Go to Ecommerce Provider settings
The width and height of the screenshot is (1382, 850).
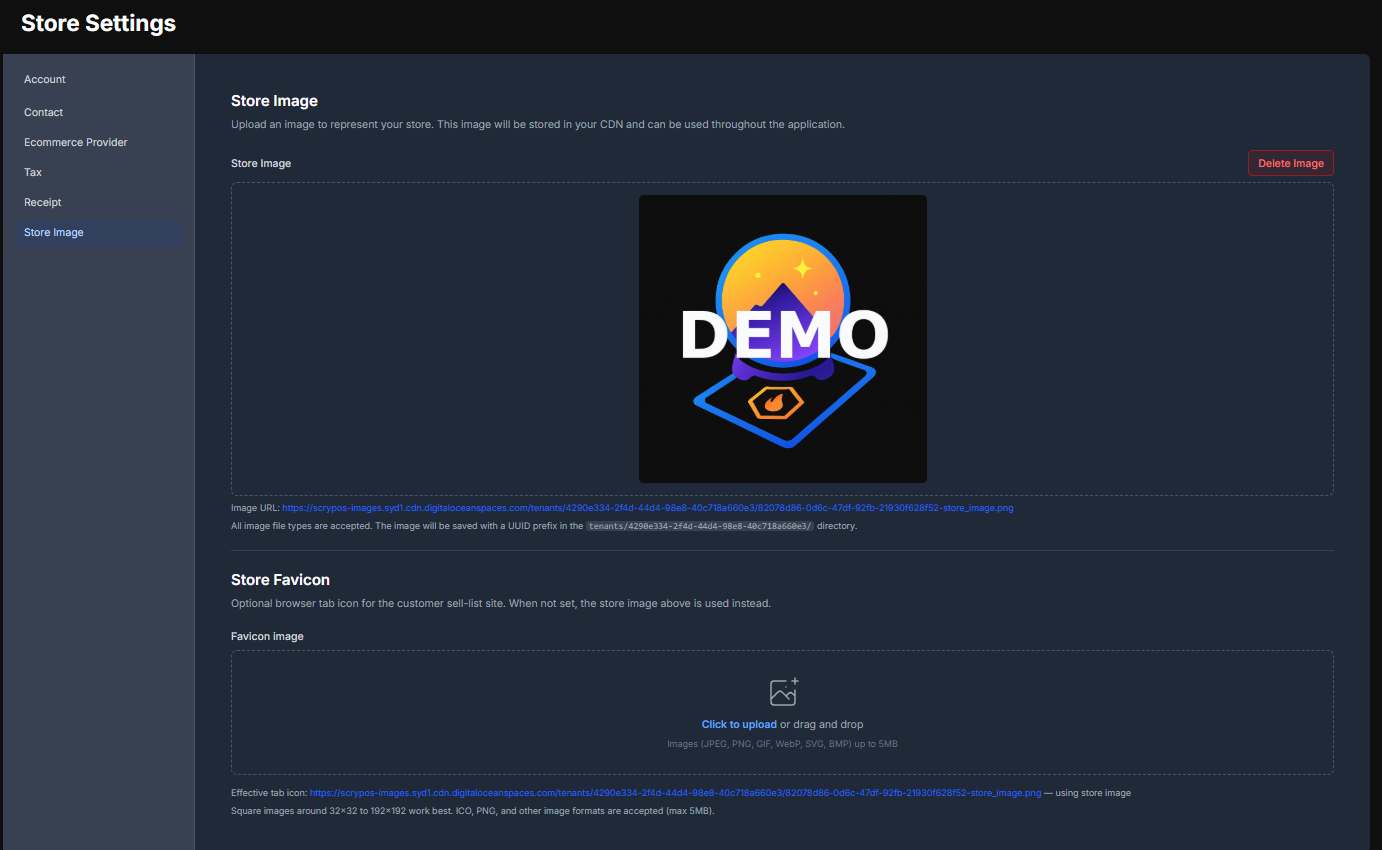(x=76, y=142)
